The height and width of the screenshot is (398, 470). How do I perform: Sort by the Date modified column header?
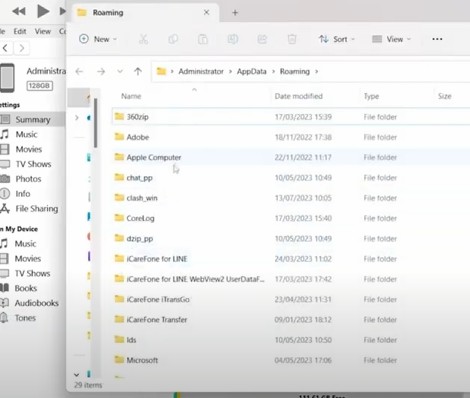(298, 96)
